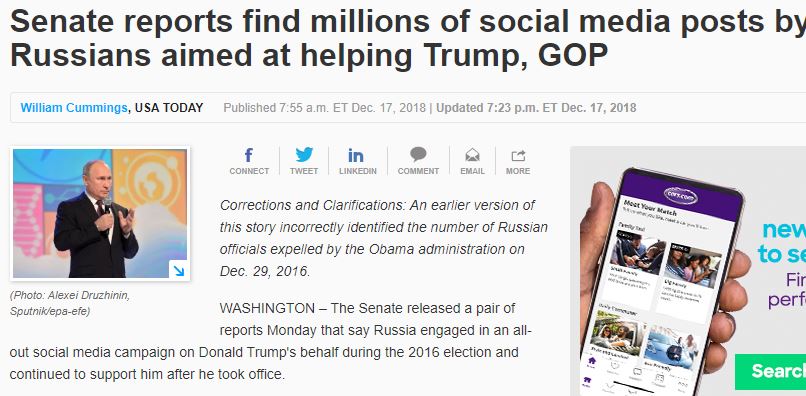Viewport: 806px width, 396px height.
Task: Open William Cummings author link
Action: (x=74, y=108)
